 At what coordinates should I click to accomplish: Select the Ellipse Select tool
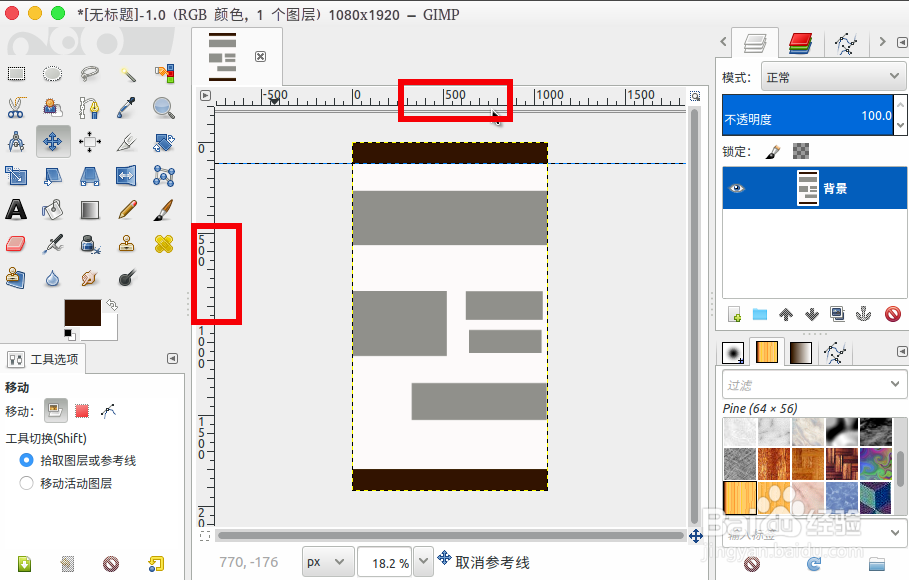[53, 74]
